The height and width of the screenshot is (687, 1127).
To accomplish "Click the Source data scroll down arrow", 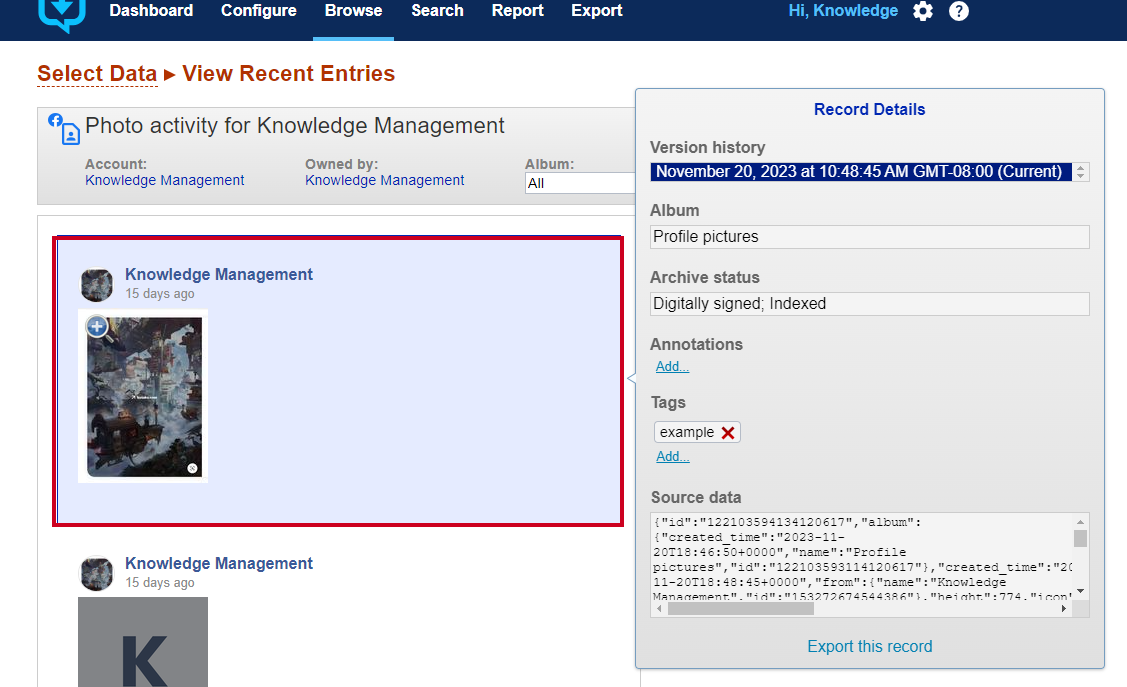I will pos(1080,592).
